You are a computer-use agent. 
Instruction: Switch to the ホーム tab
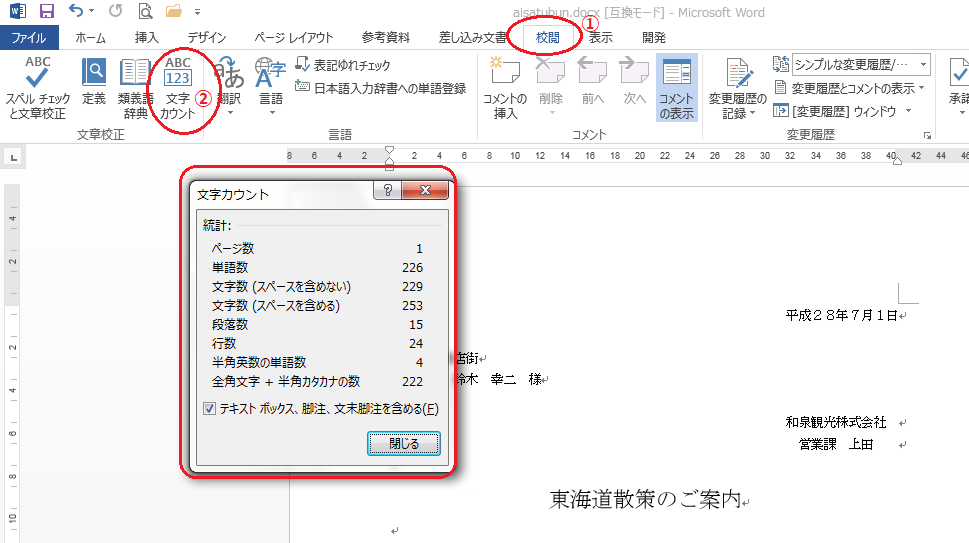(90, 38)
